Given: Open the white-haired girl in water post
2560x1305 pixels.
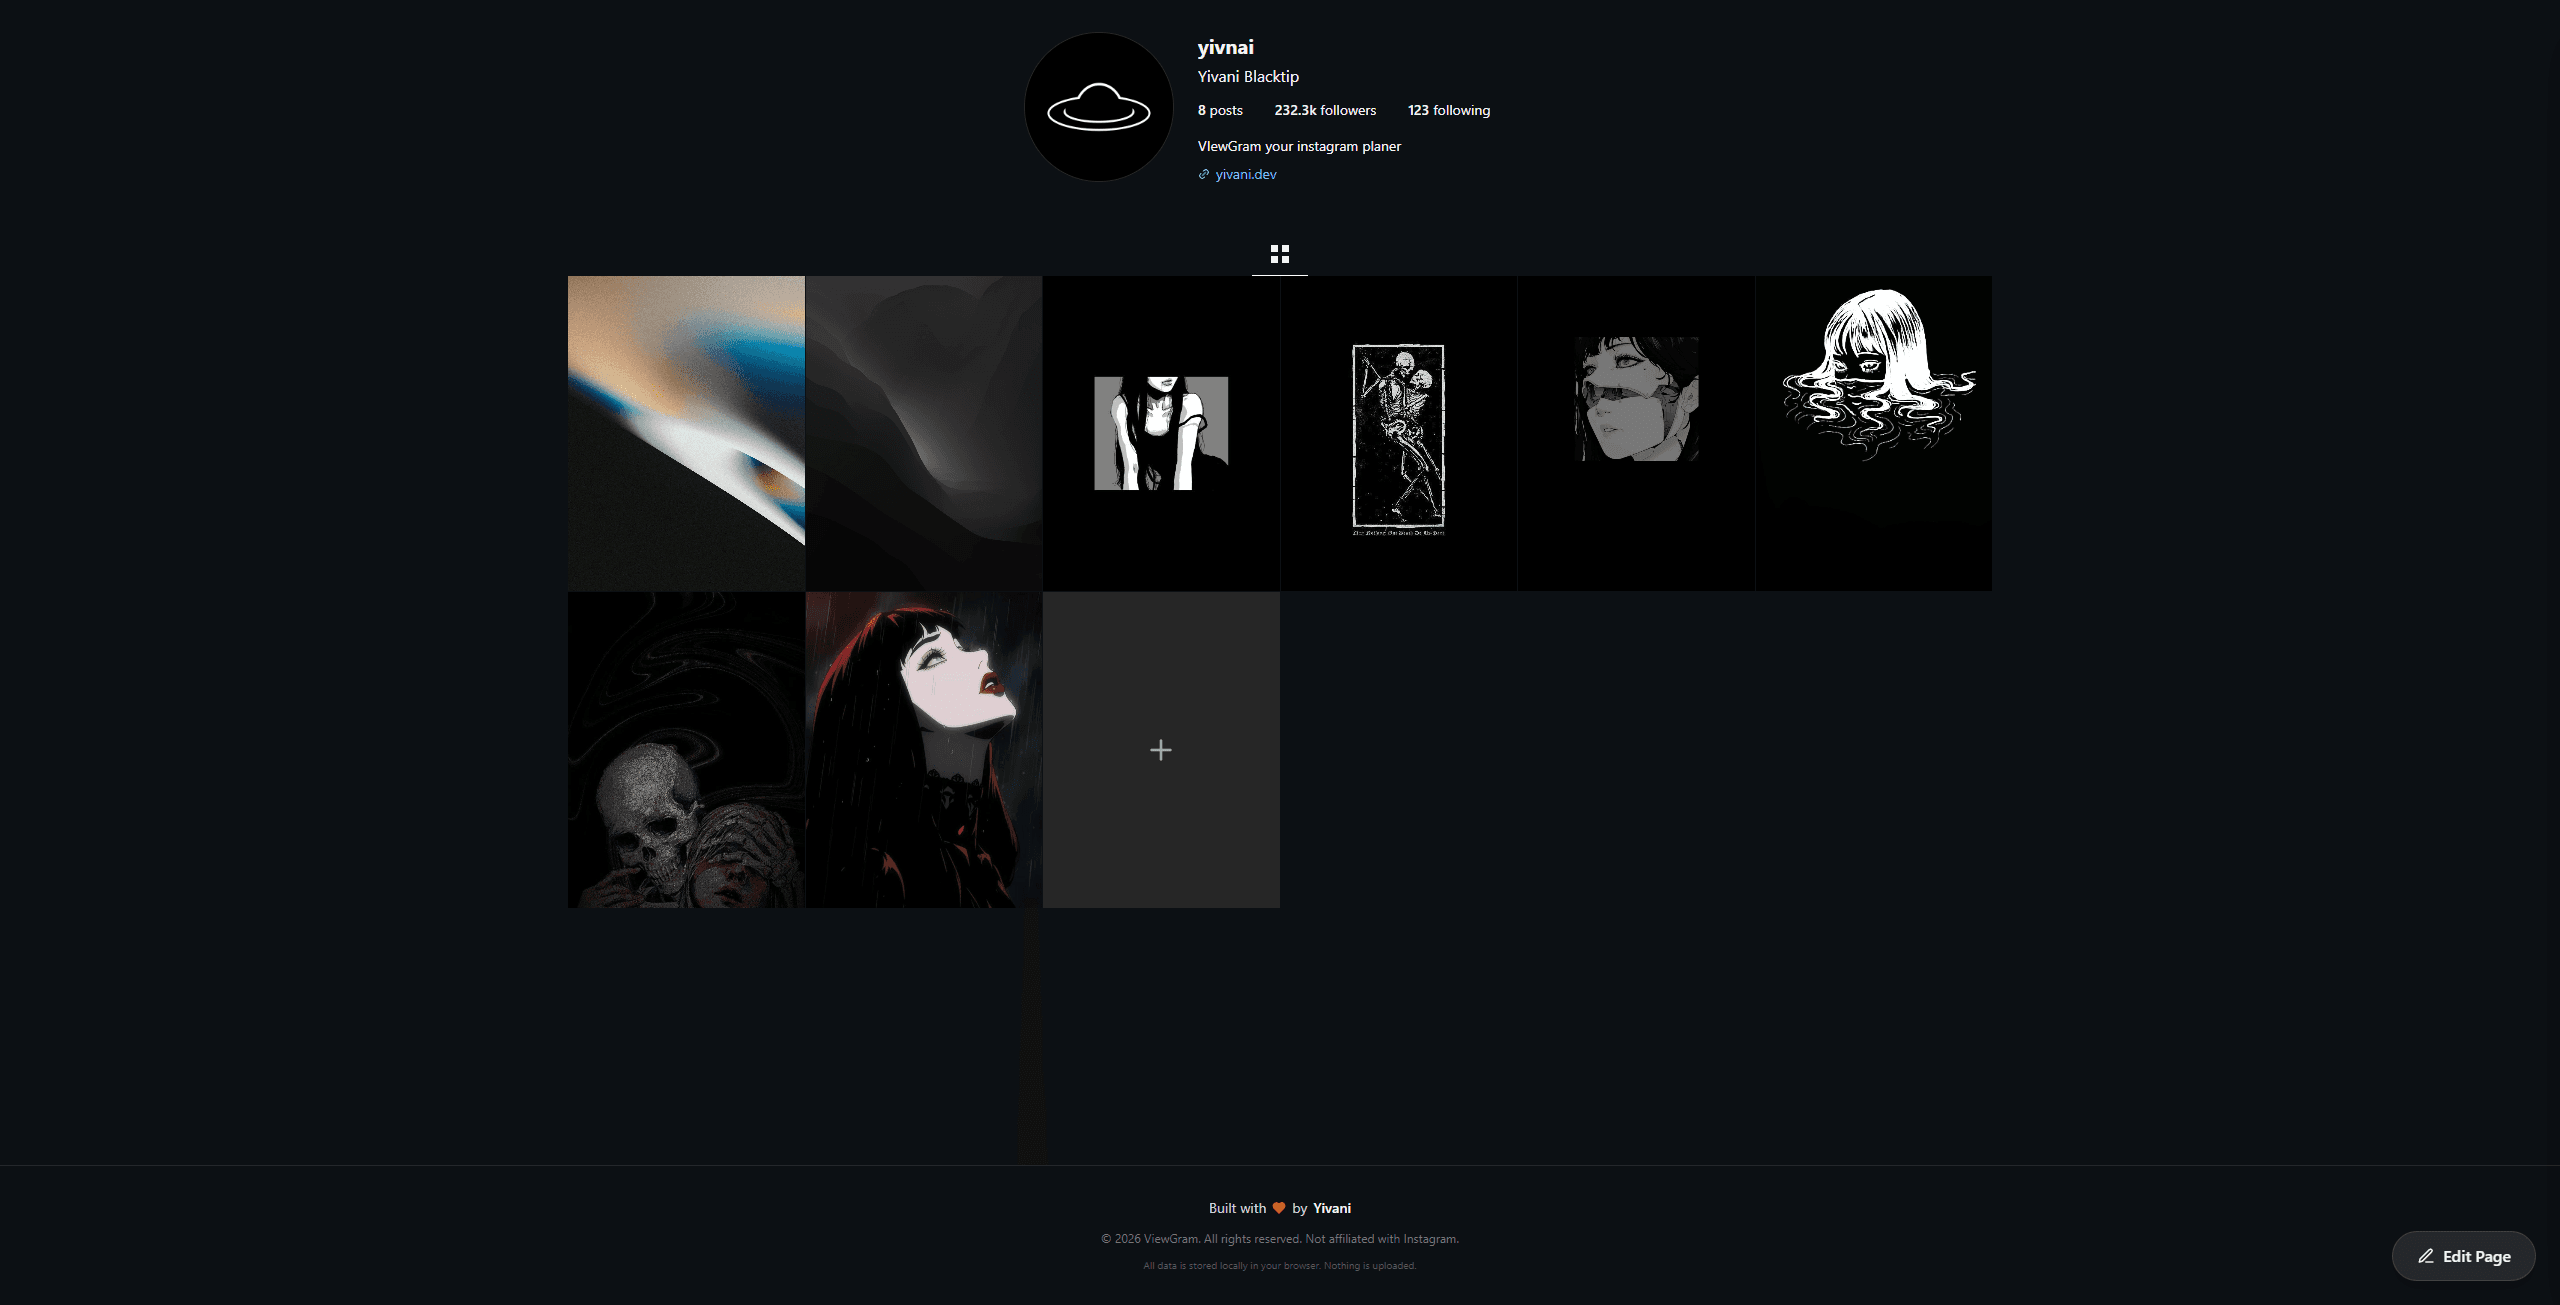Looking at the screenshot, I should 1873,433.
